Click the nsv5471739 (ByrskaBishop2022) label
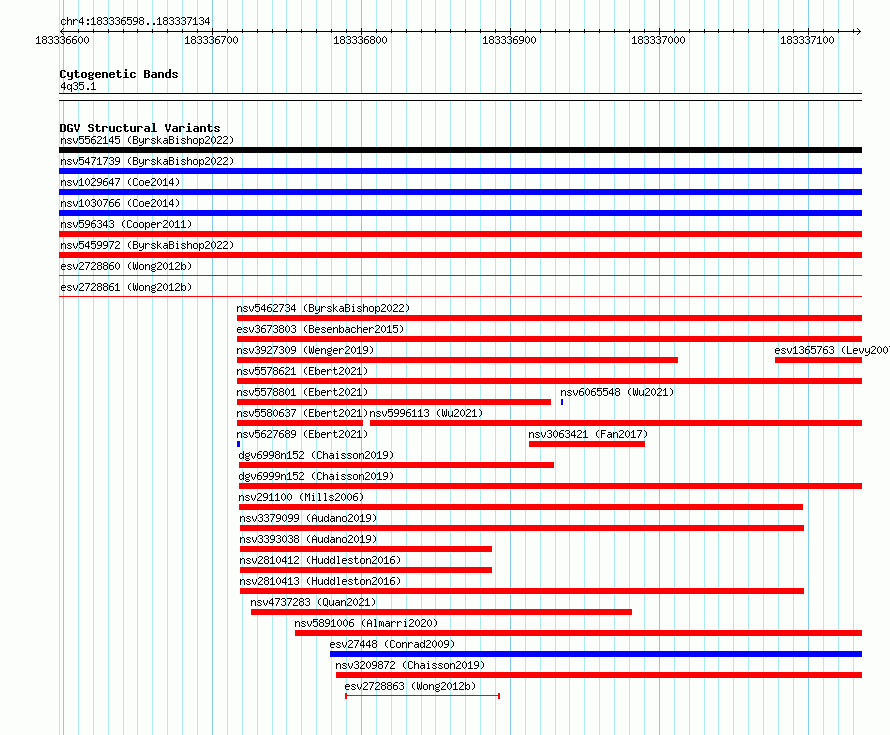 [147, 161]
